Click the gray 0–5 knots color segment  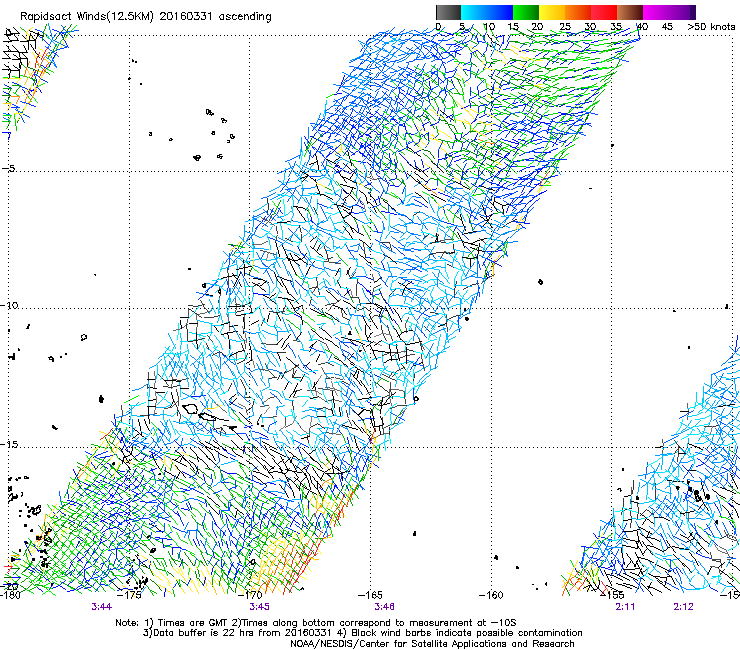click(448, 12)
